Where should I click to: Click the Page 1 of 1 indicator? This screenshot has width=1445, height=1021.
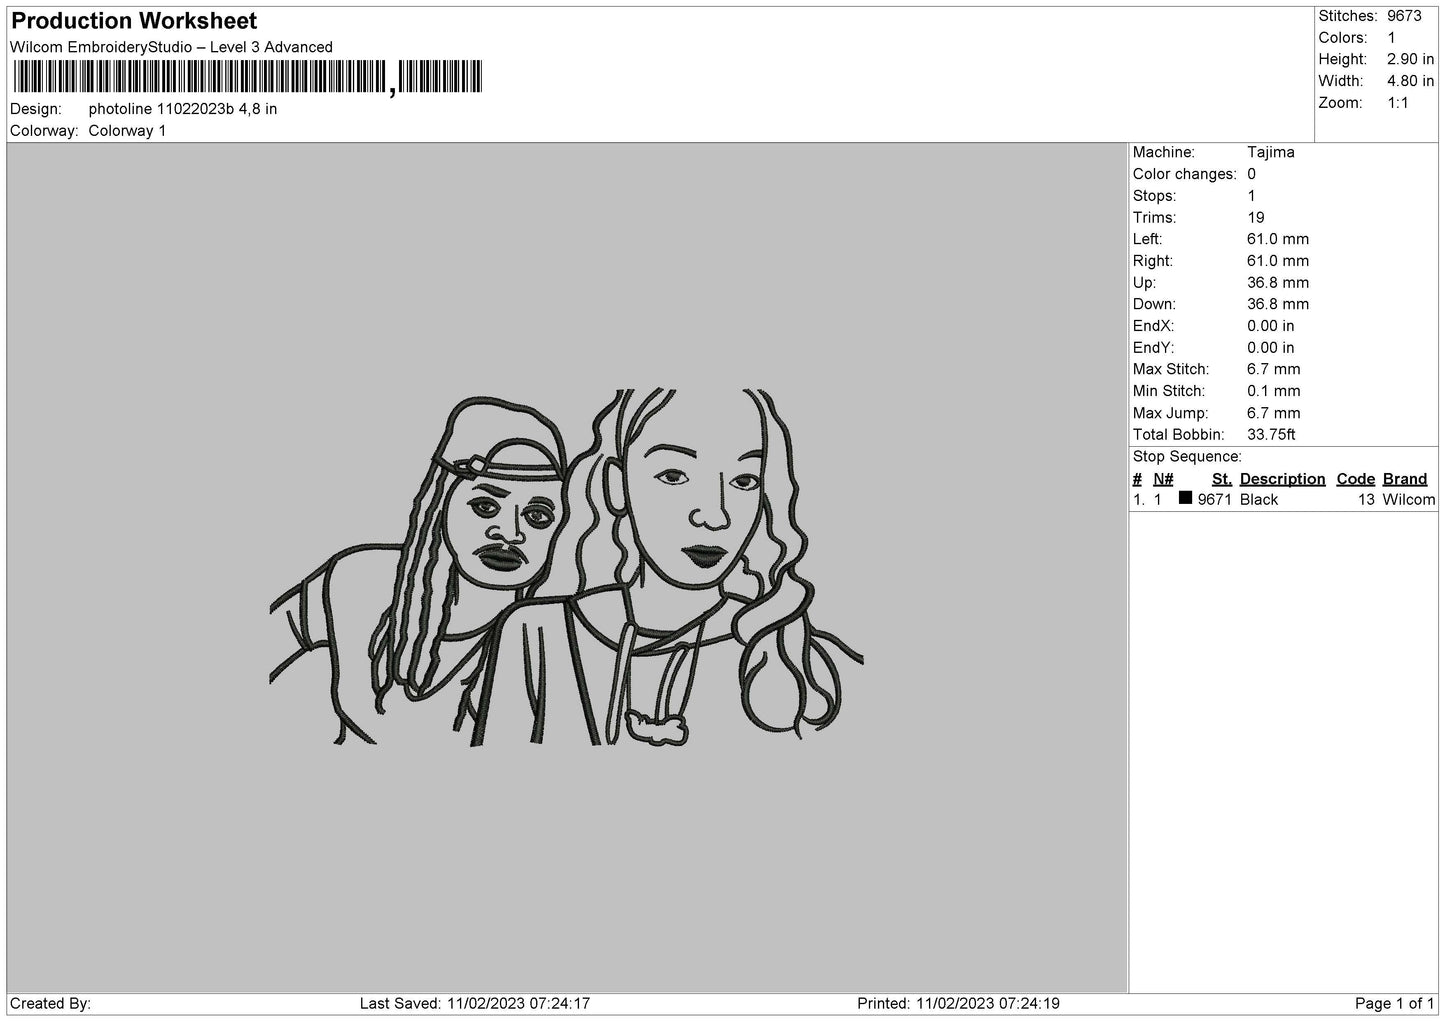(x=1395, y=1003)
